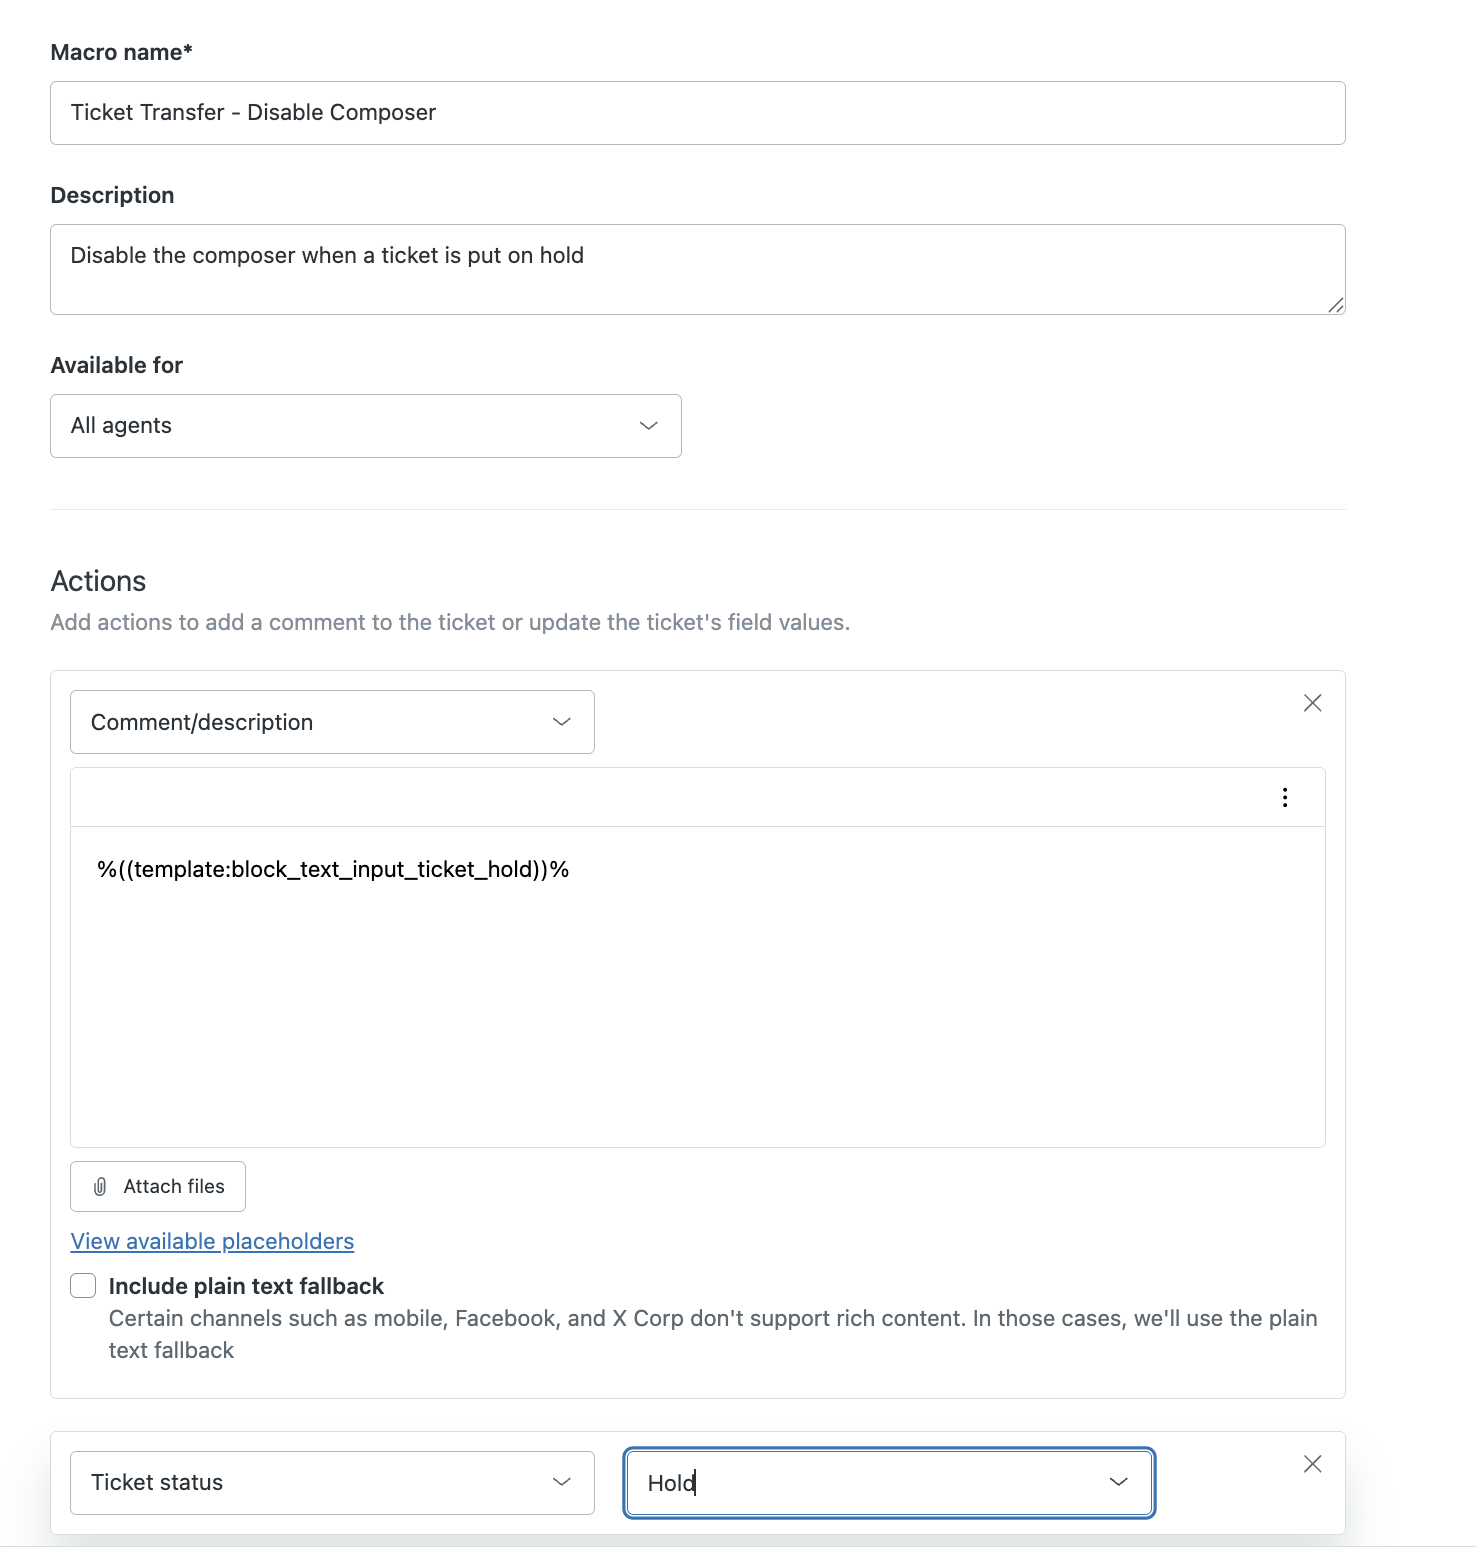1476x1548 pixels.
Task: Open the View available placeholders link
Action: pyautogui.click(x=212, y=1241)
